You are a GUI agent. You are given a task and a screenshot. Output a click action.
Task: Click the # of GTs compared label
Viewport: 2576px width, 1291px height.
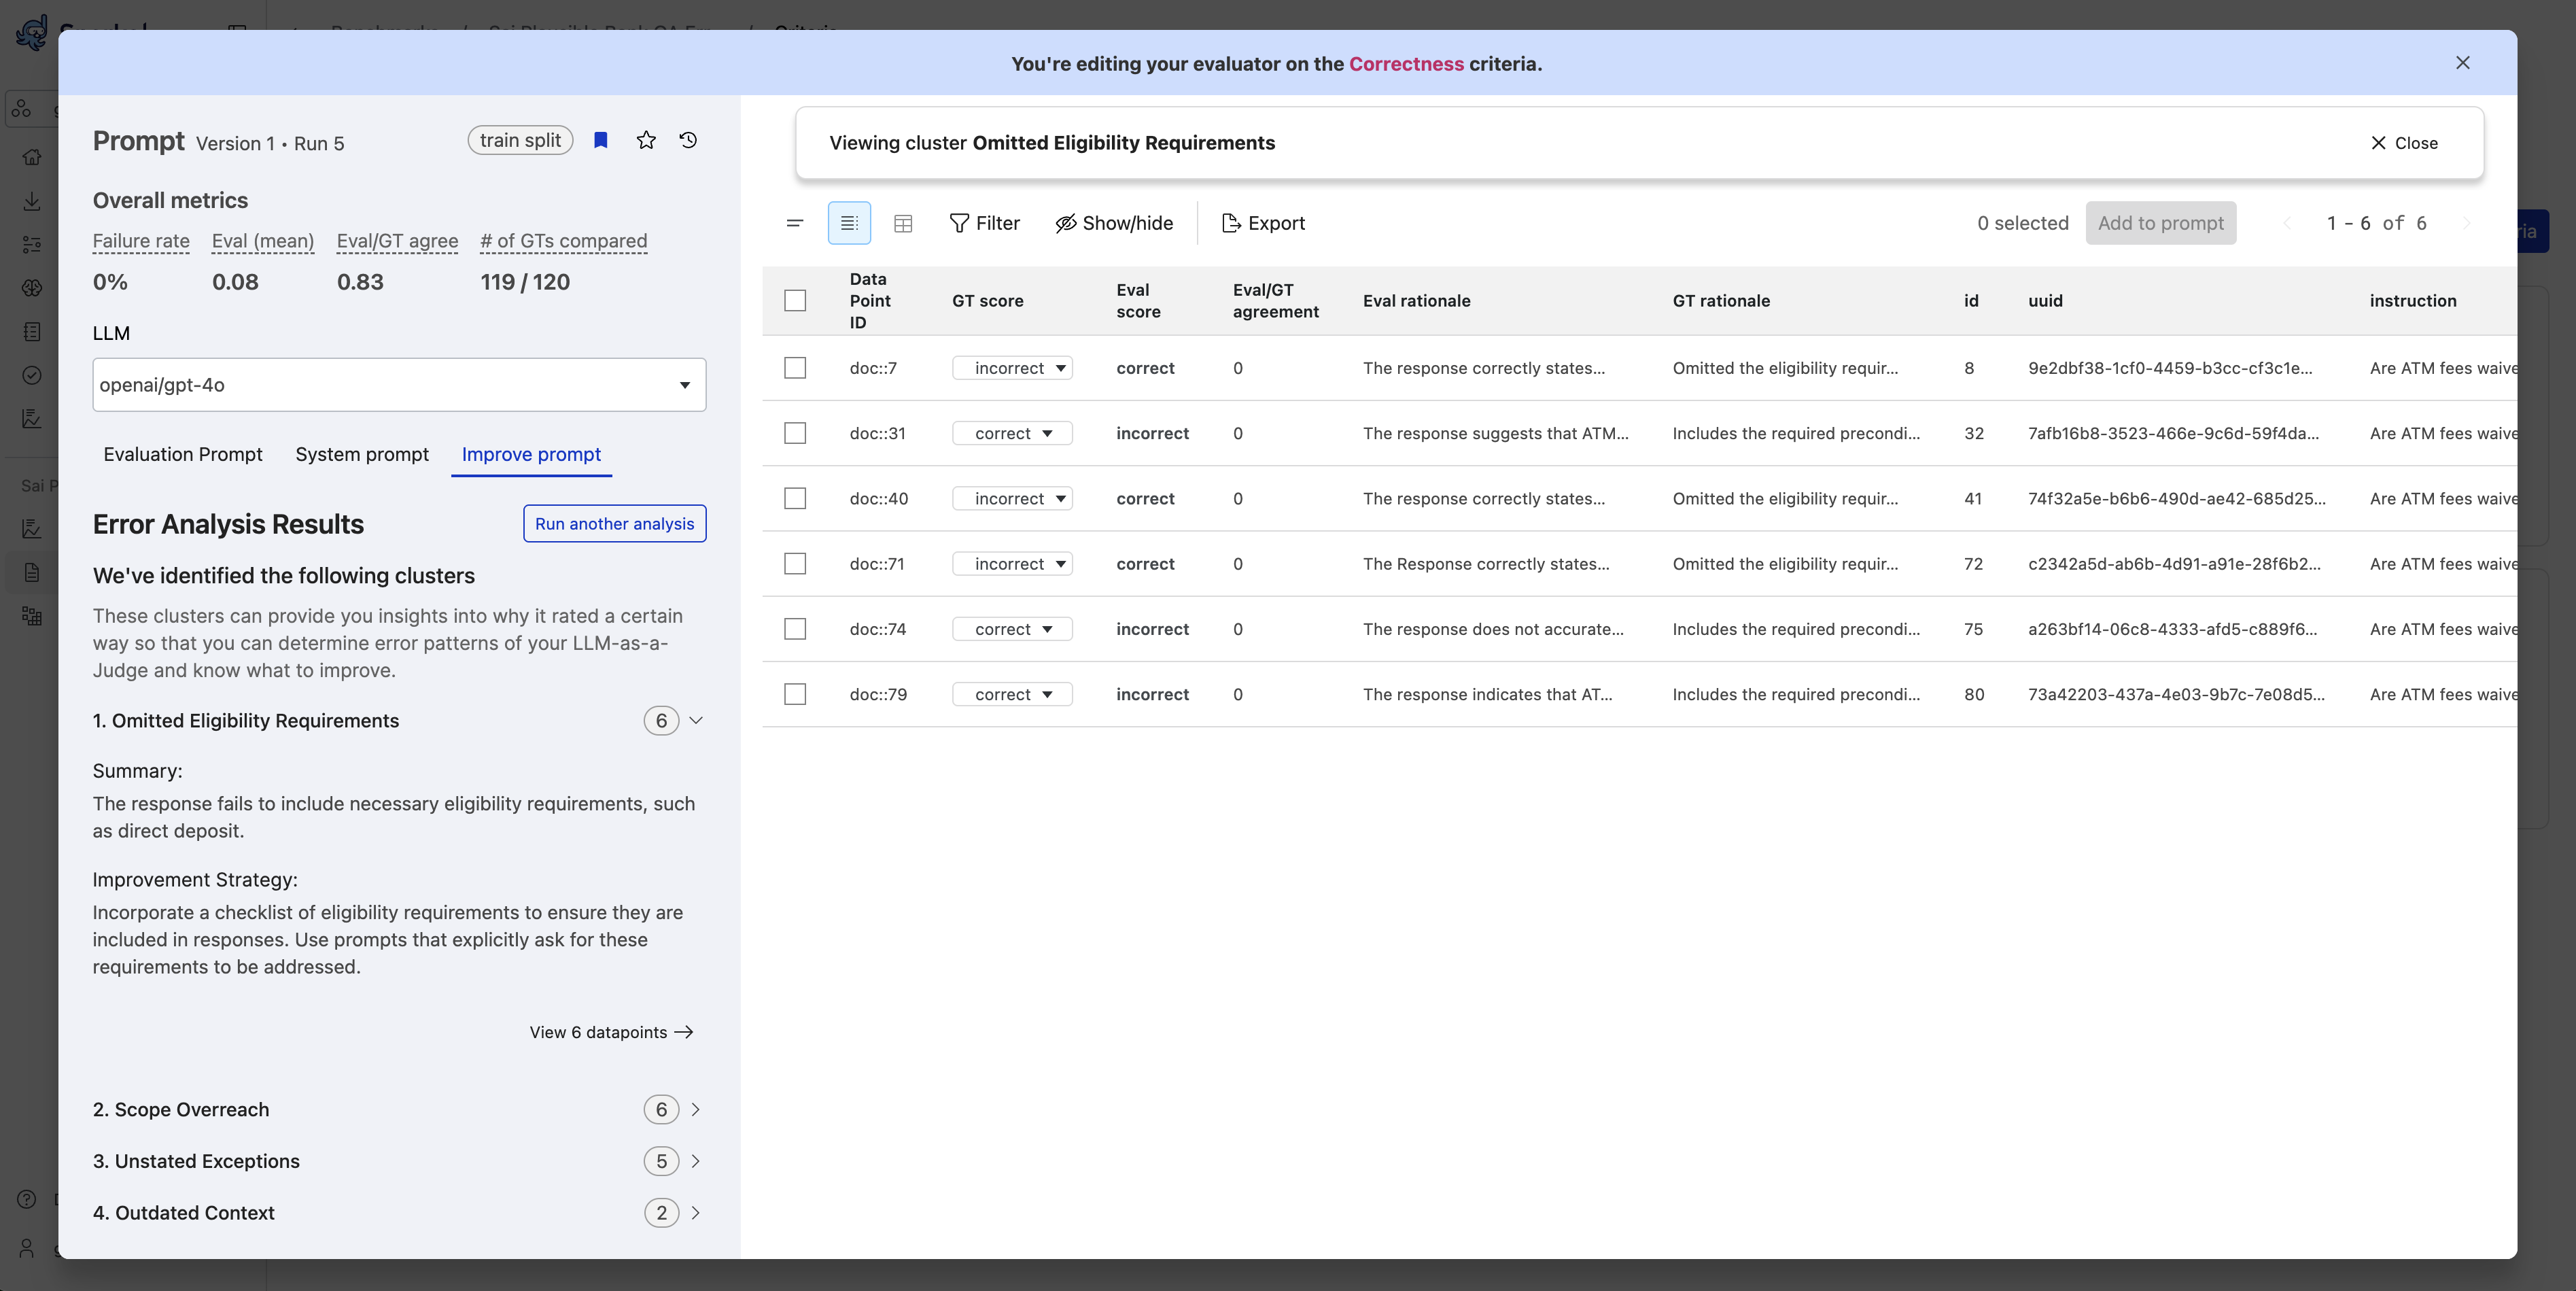(563, 241)
